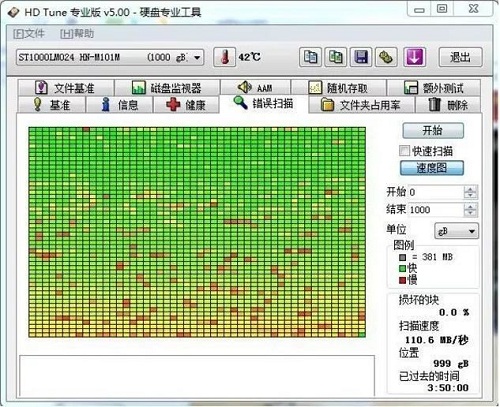Switch to the 健康 tab

tap(186, 105)
